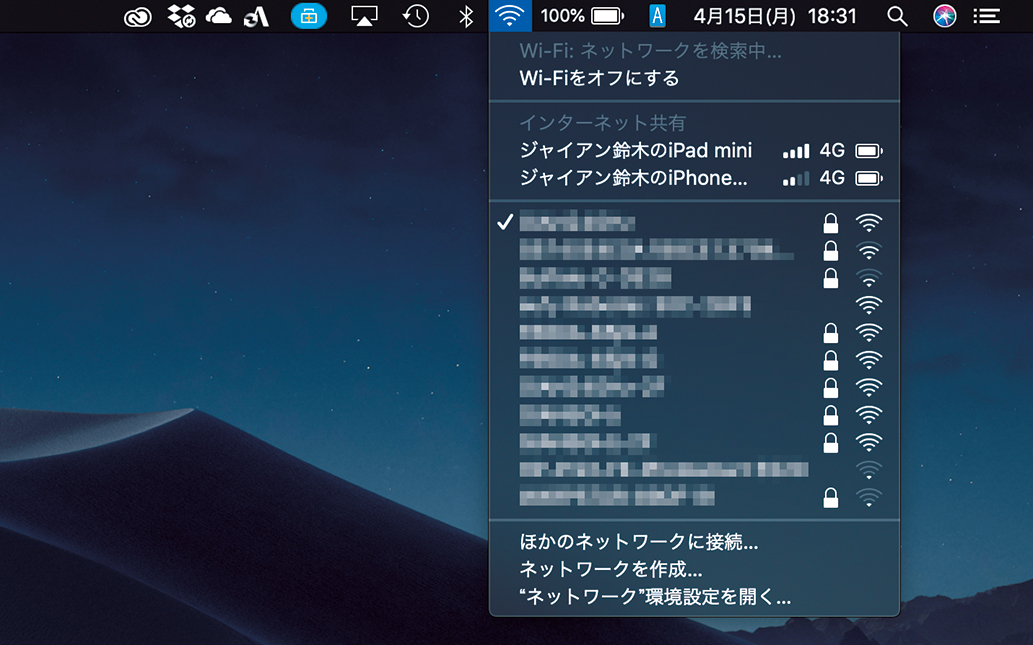Click the blue toolbox icon in menu bar

pos(309,16)
